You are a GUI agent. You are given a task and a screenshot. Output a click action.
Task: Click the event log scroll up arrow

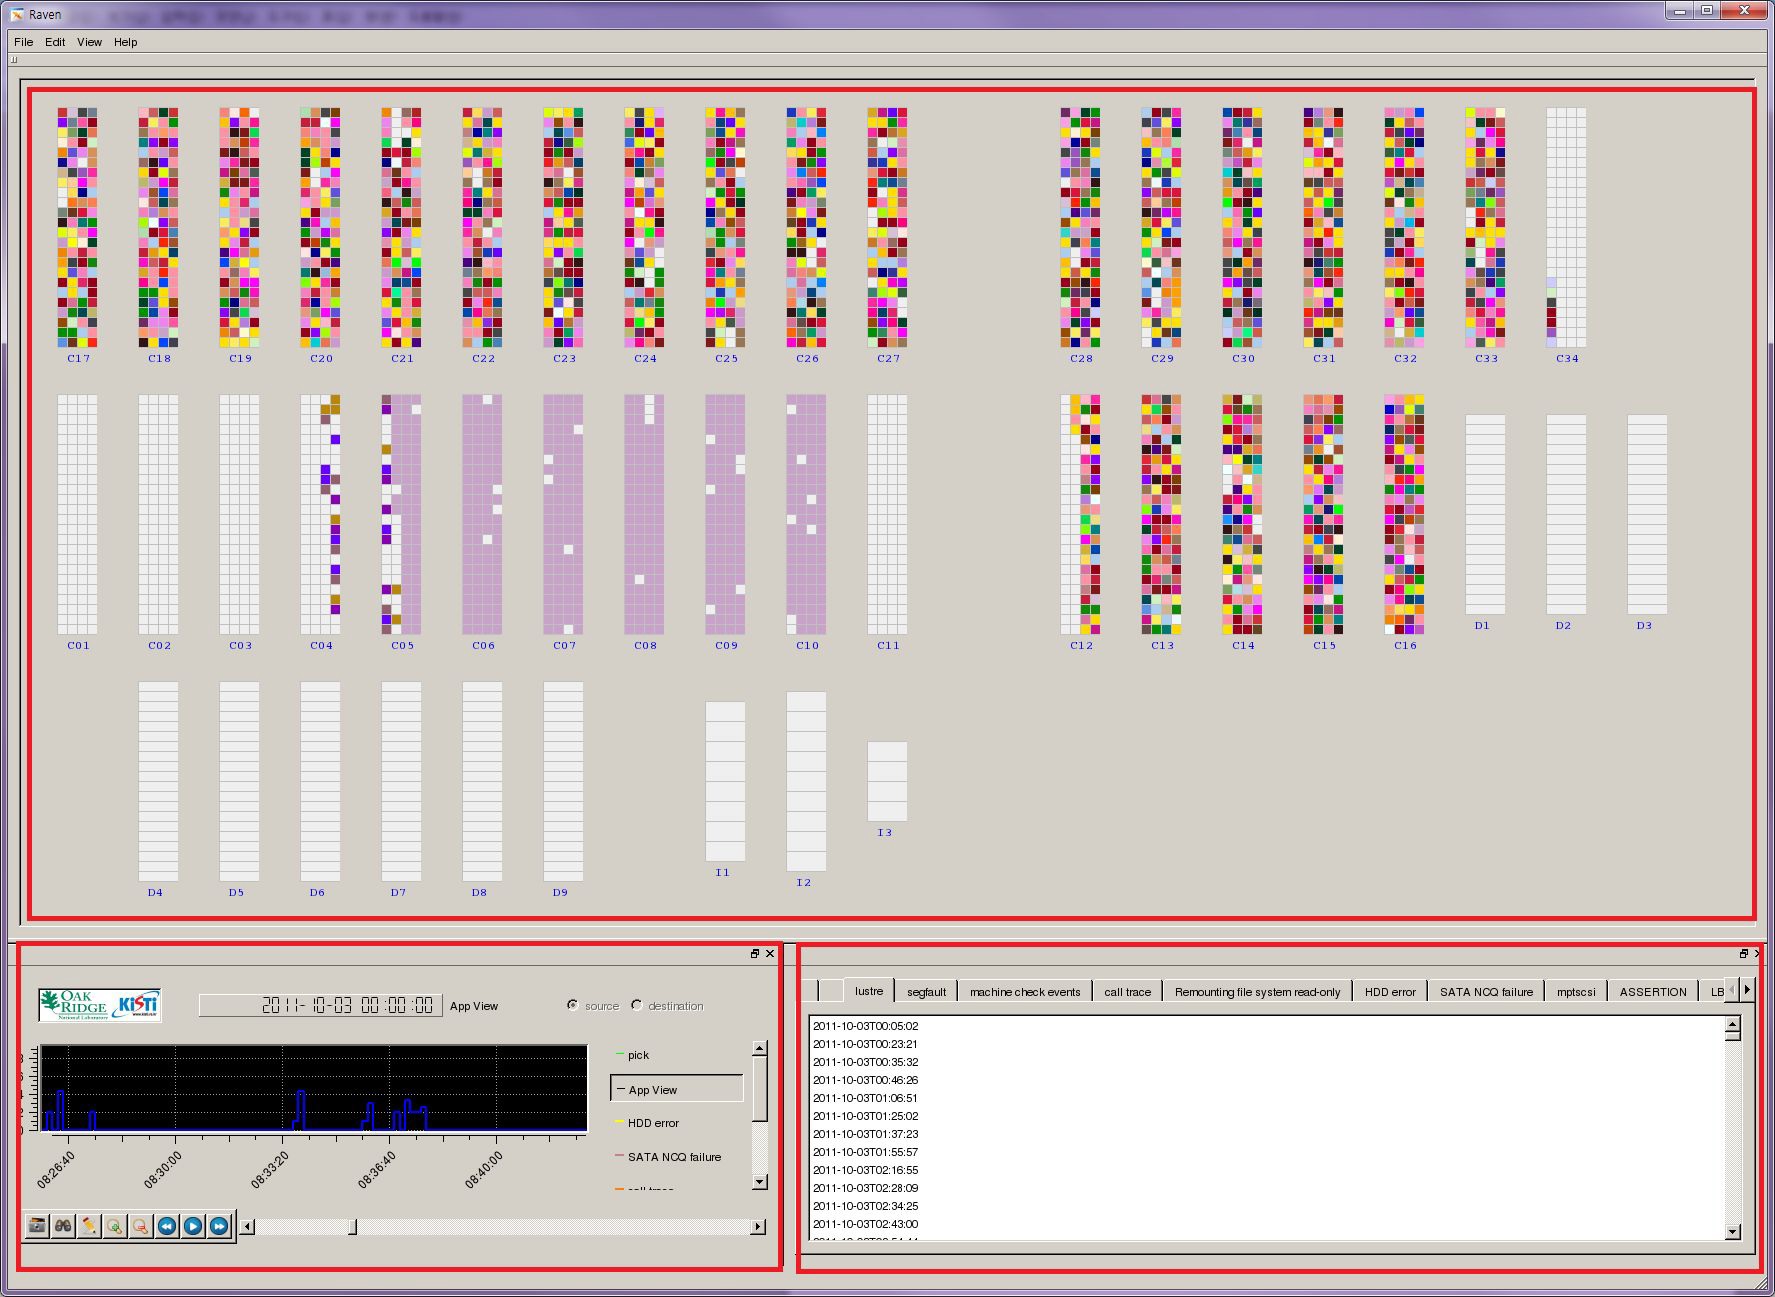1733,1024
